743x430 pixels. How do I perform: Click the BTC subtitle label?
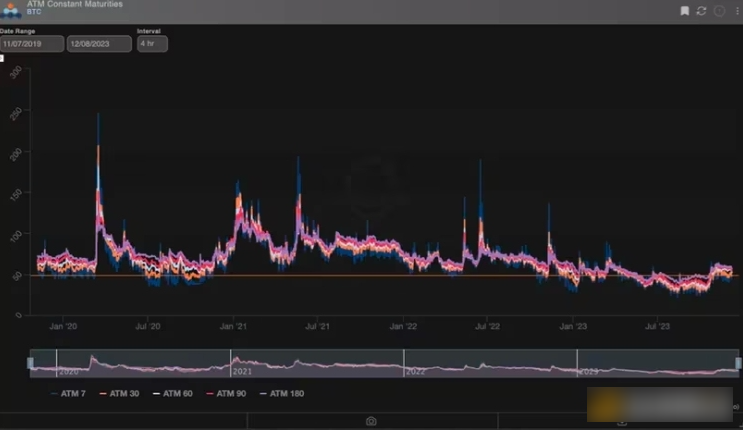point(35,15)
